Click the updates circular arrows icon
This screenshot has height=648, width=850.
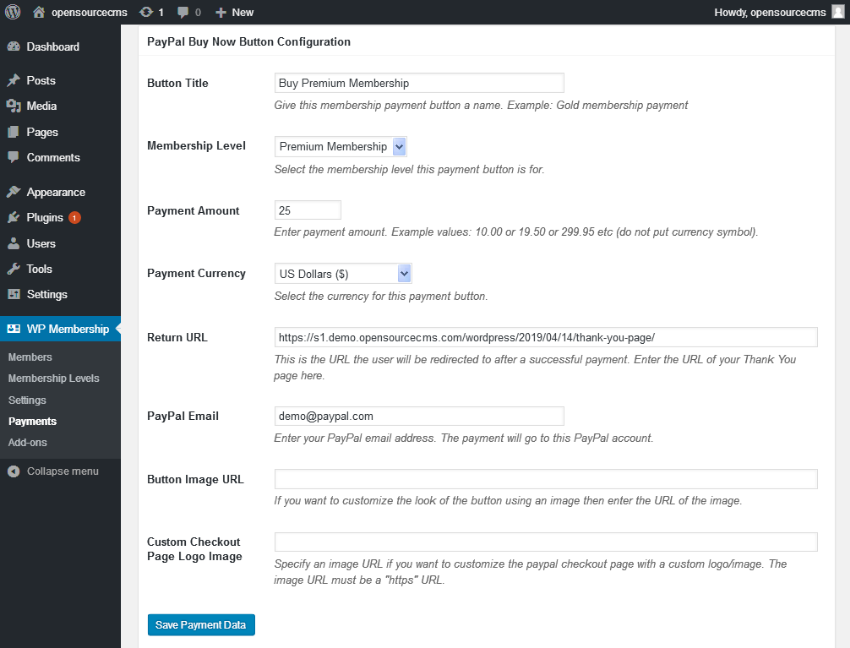pos(146,12)
